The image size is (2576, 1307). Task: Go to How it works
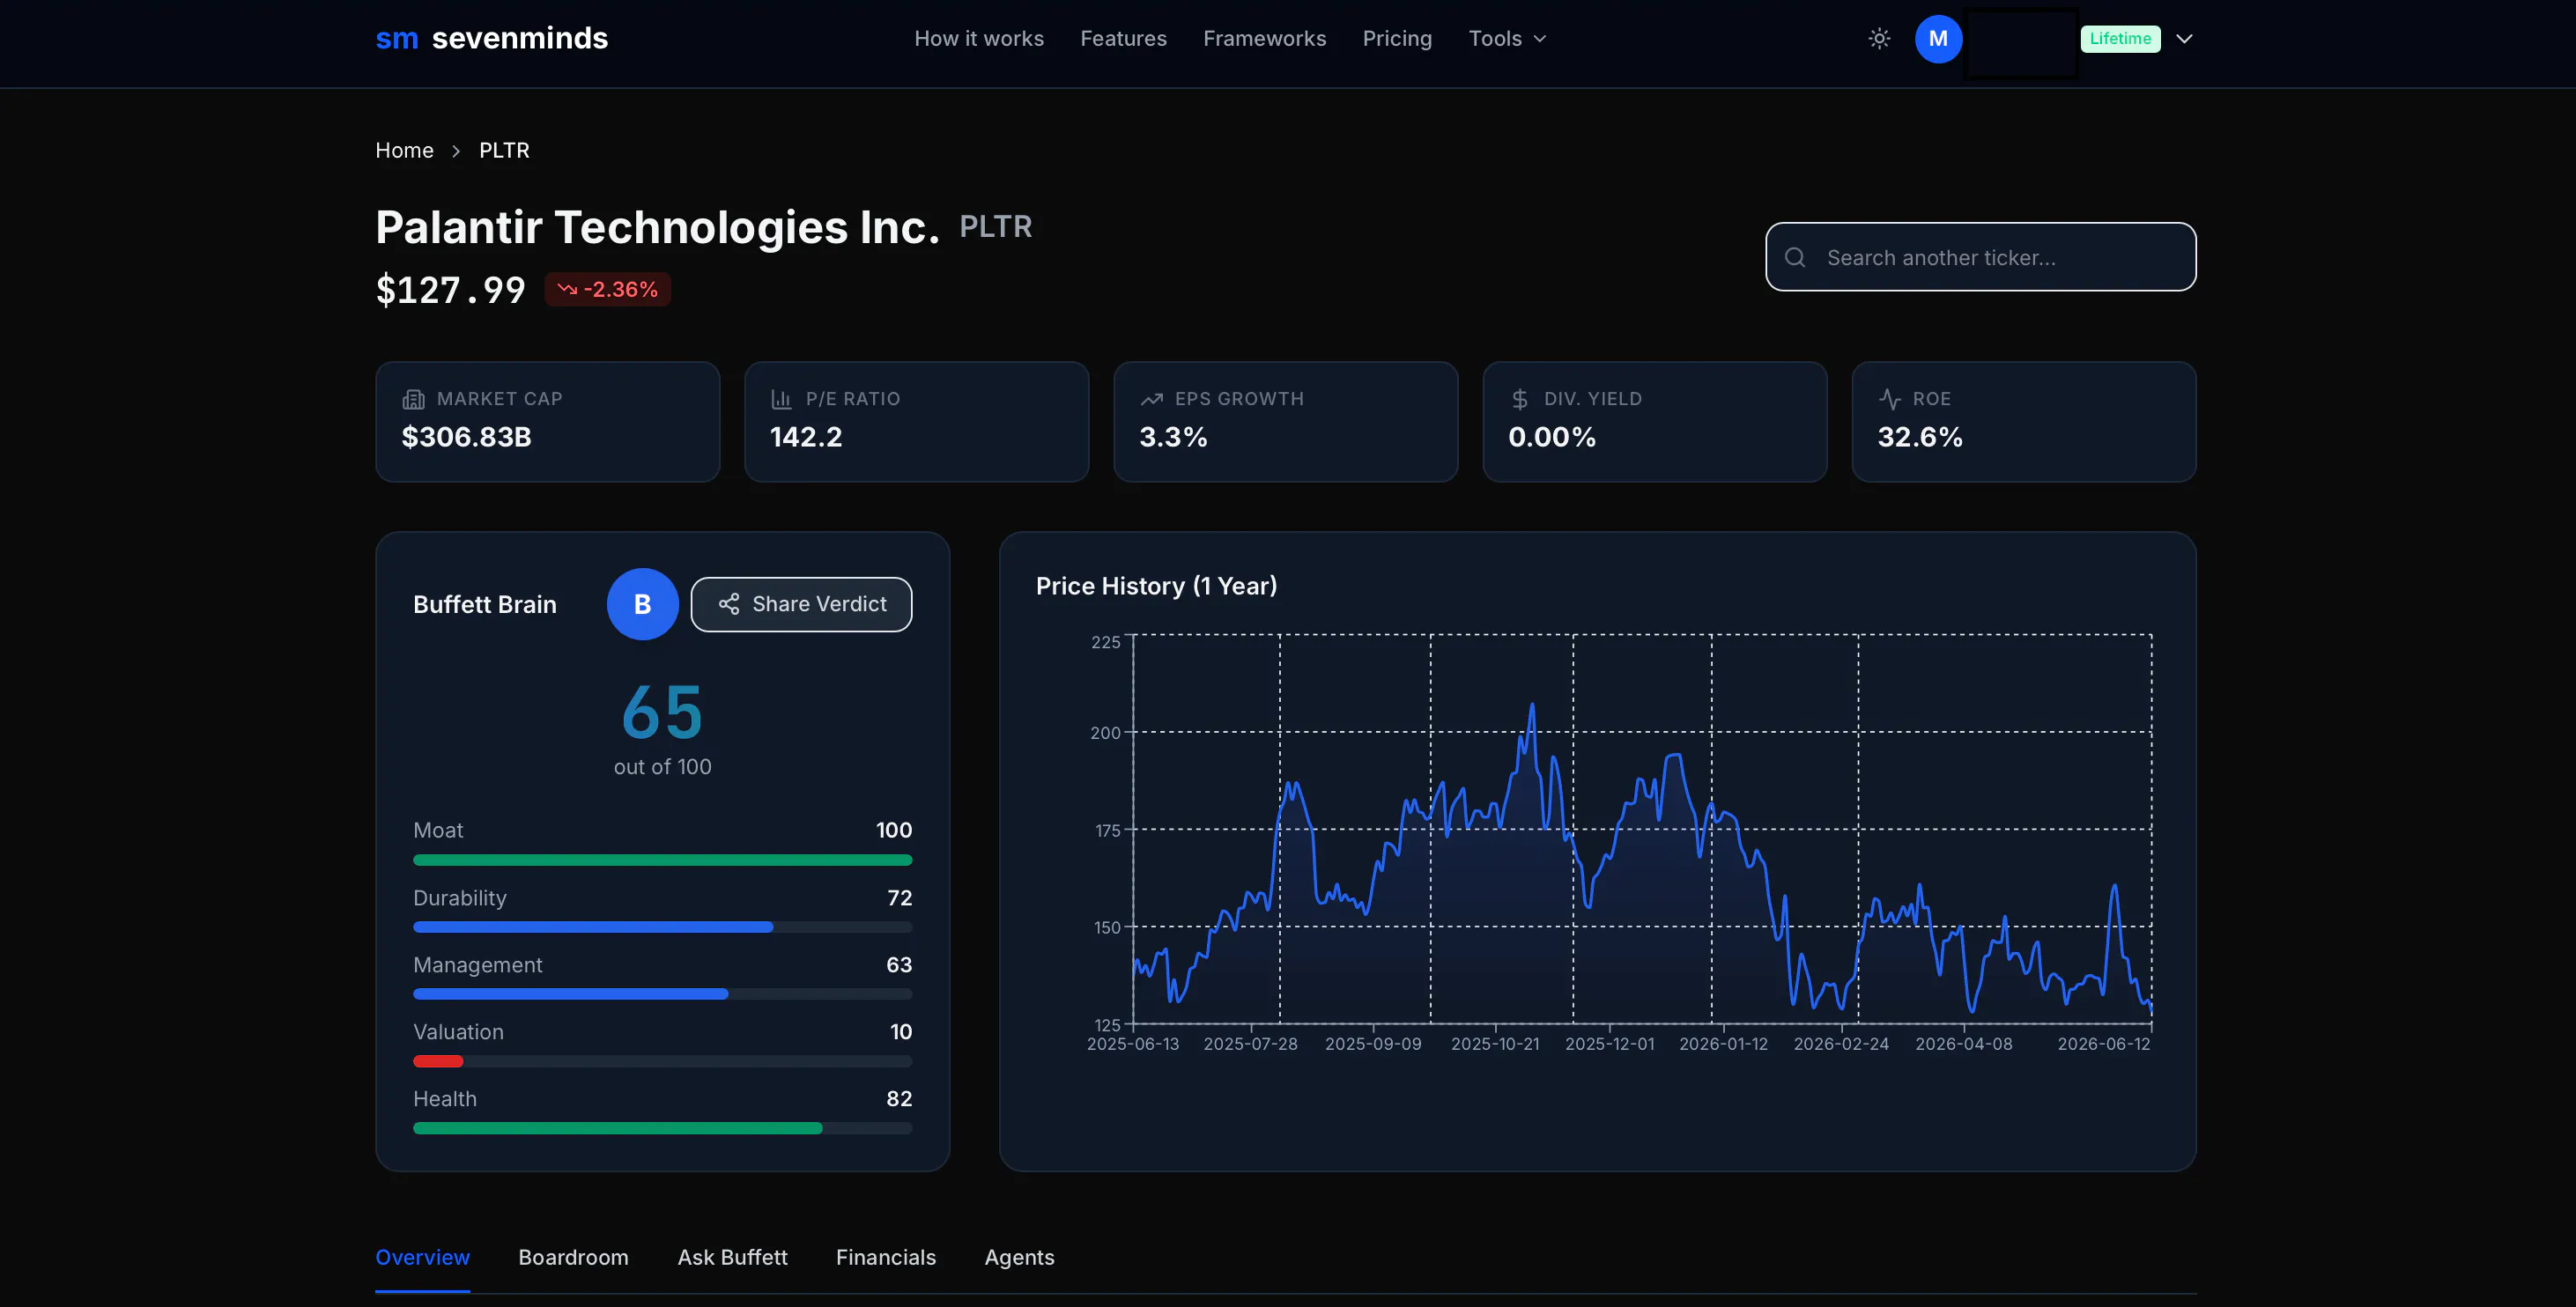(978, 39)
